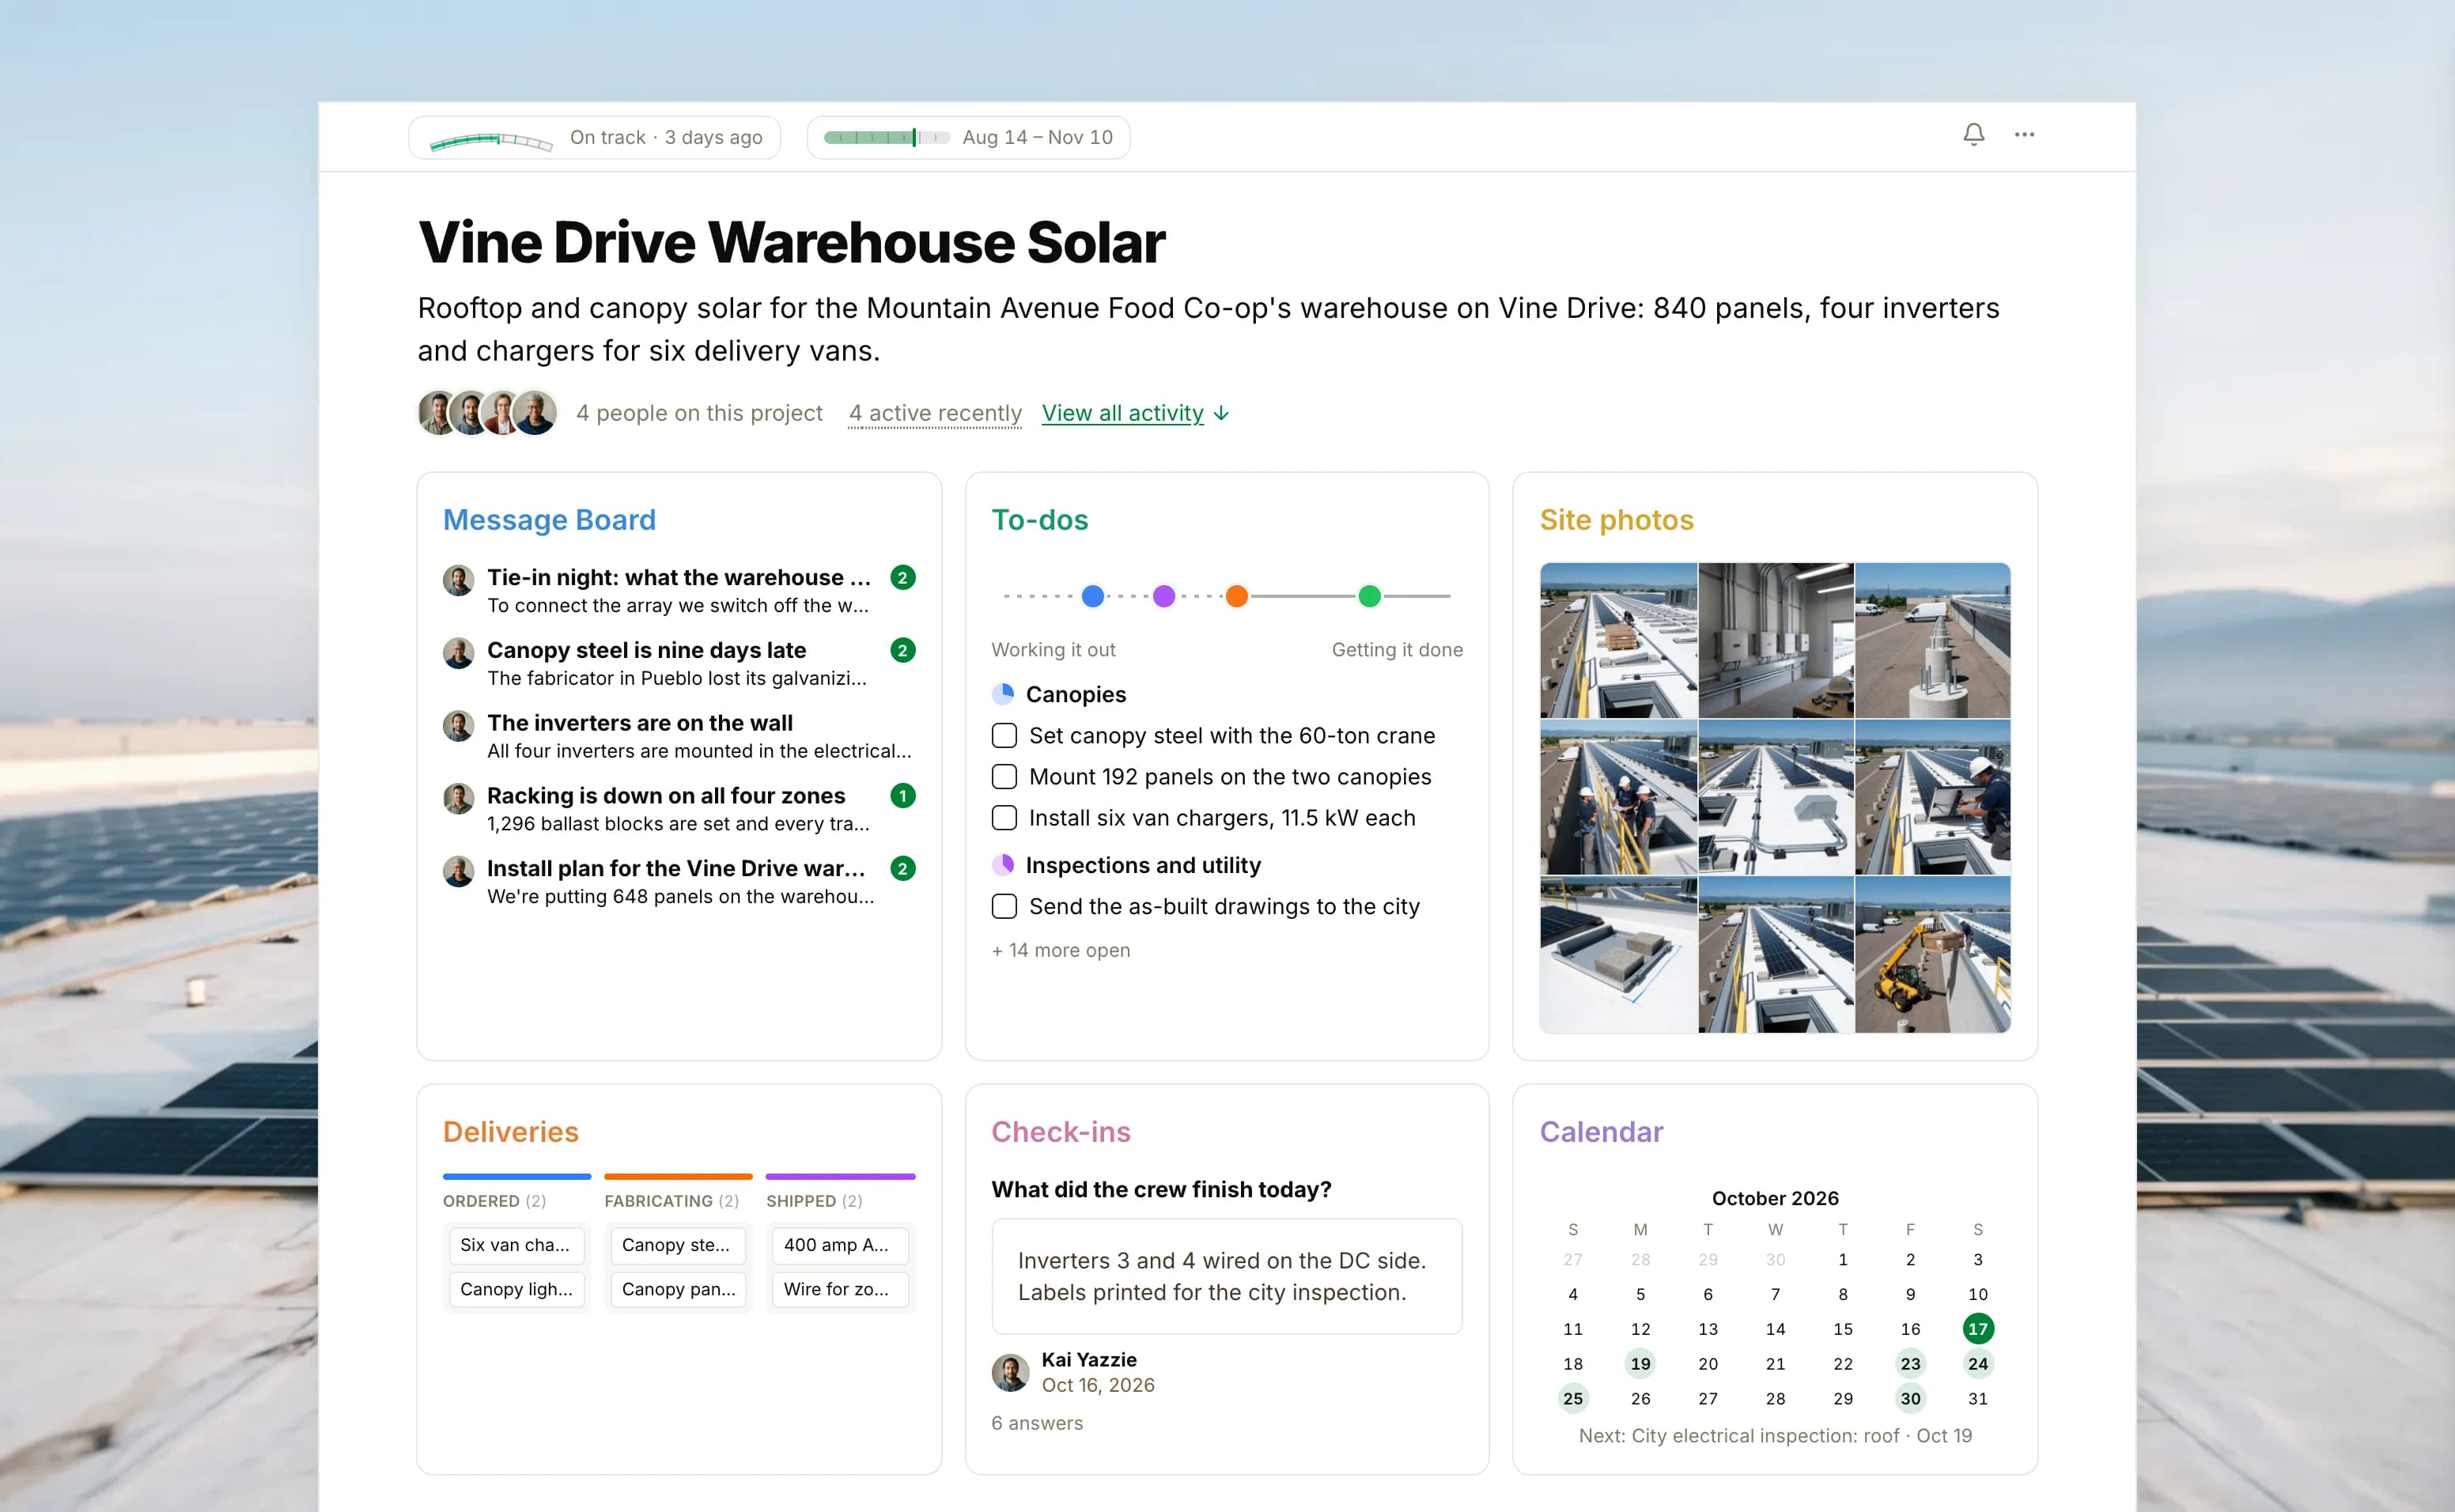
Task: Select October 17 on the calendar
Action: [x=1977, y=1328]
